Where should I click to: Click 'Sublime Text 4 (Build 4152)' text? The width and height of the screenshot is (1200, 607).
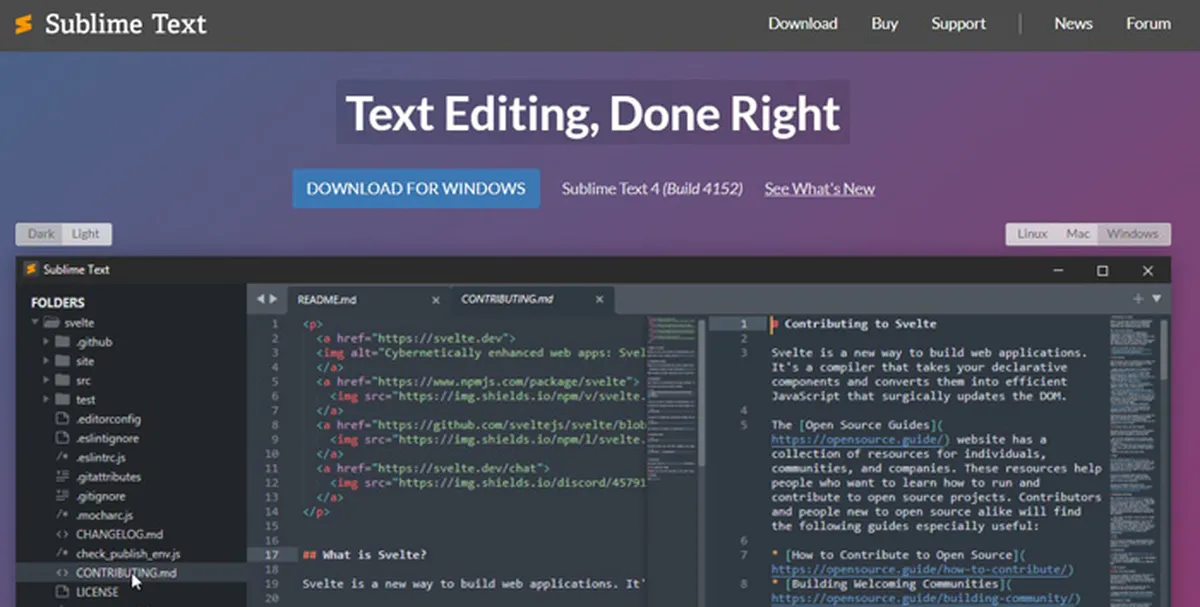point(652,189)
